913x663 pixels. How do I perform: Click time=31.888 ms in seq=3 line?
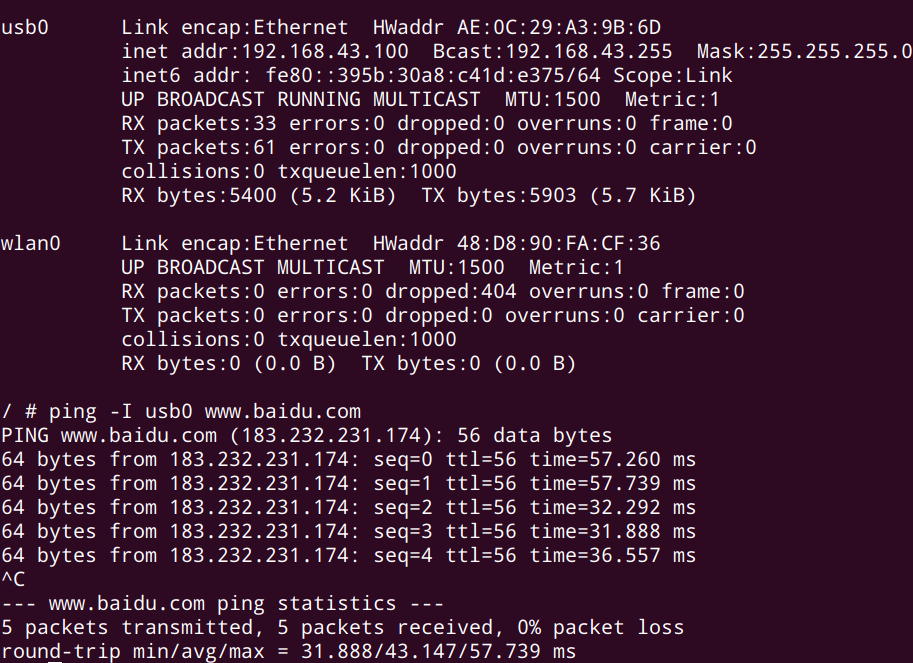click(x=613, y=531)
